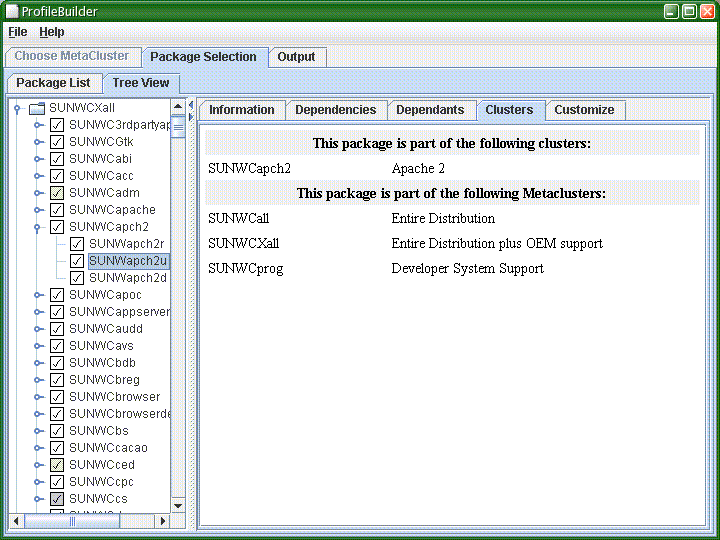Viewport: 720px width, 540px height.
Task: Open the Help menu
Action: pyautogui.click(x=51, y=32)
